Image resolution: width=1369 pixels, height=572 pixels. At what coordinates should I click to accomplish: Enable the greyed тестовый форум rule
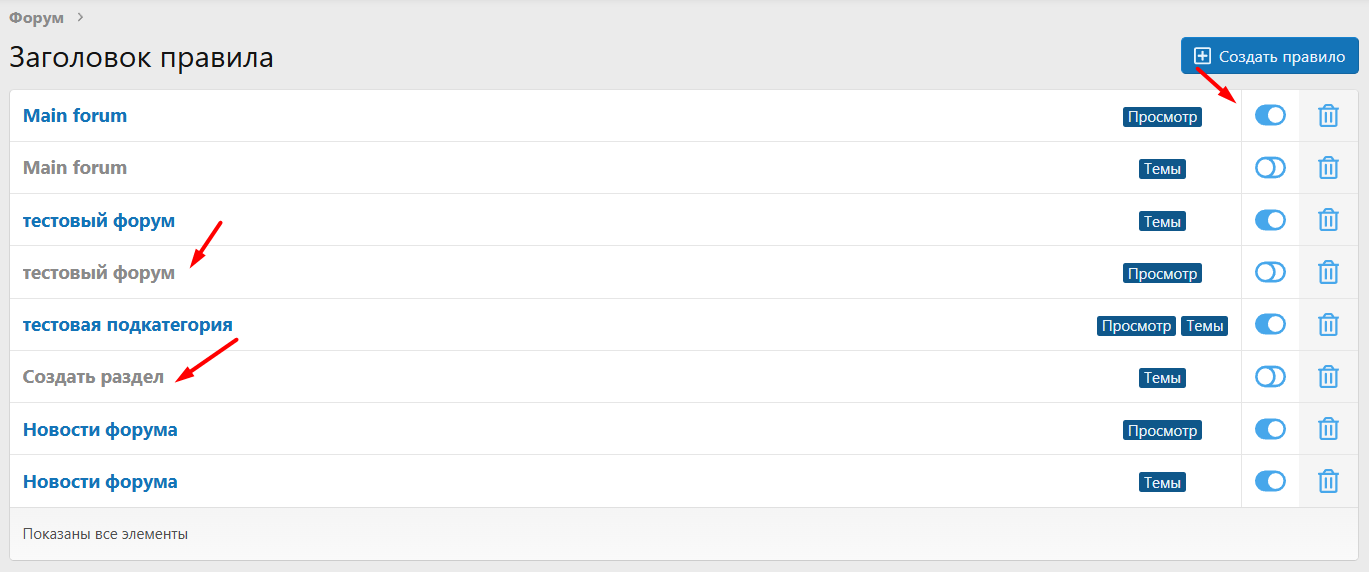click(x=1270, y=272)
